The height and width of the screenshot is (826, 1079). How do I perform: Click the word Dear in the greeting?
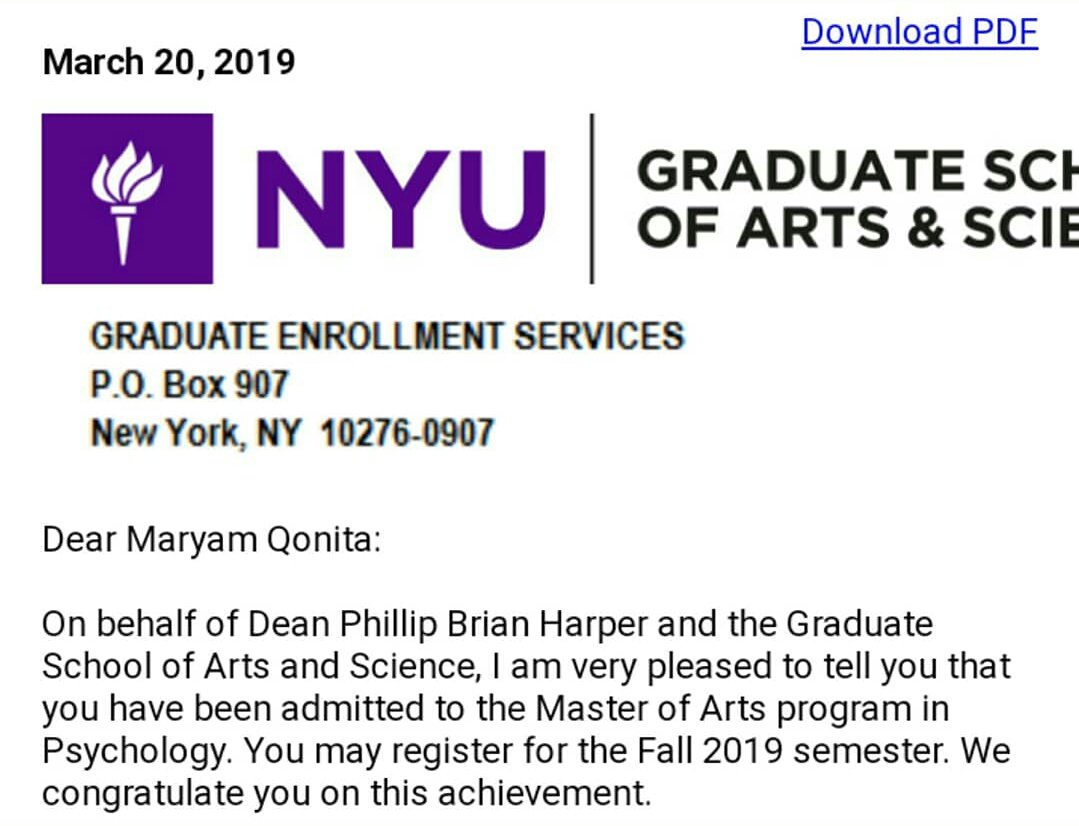point(78,541)
